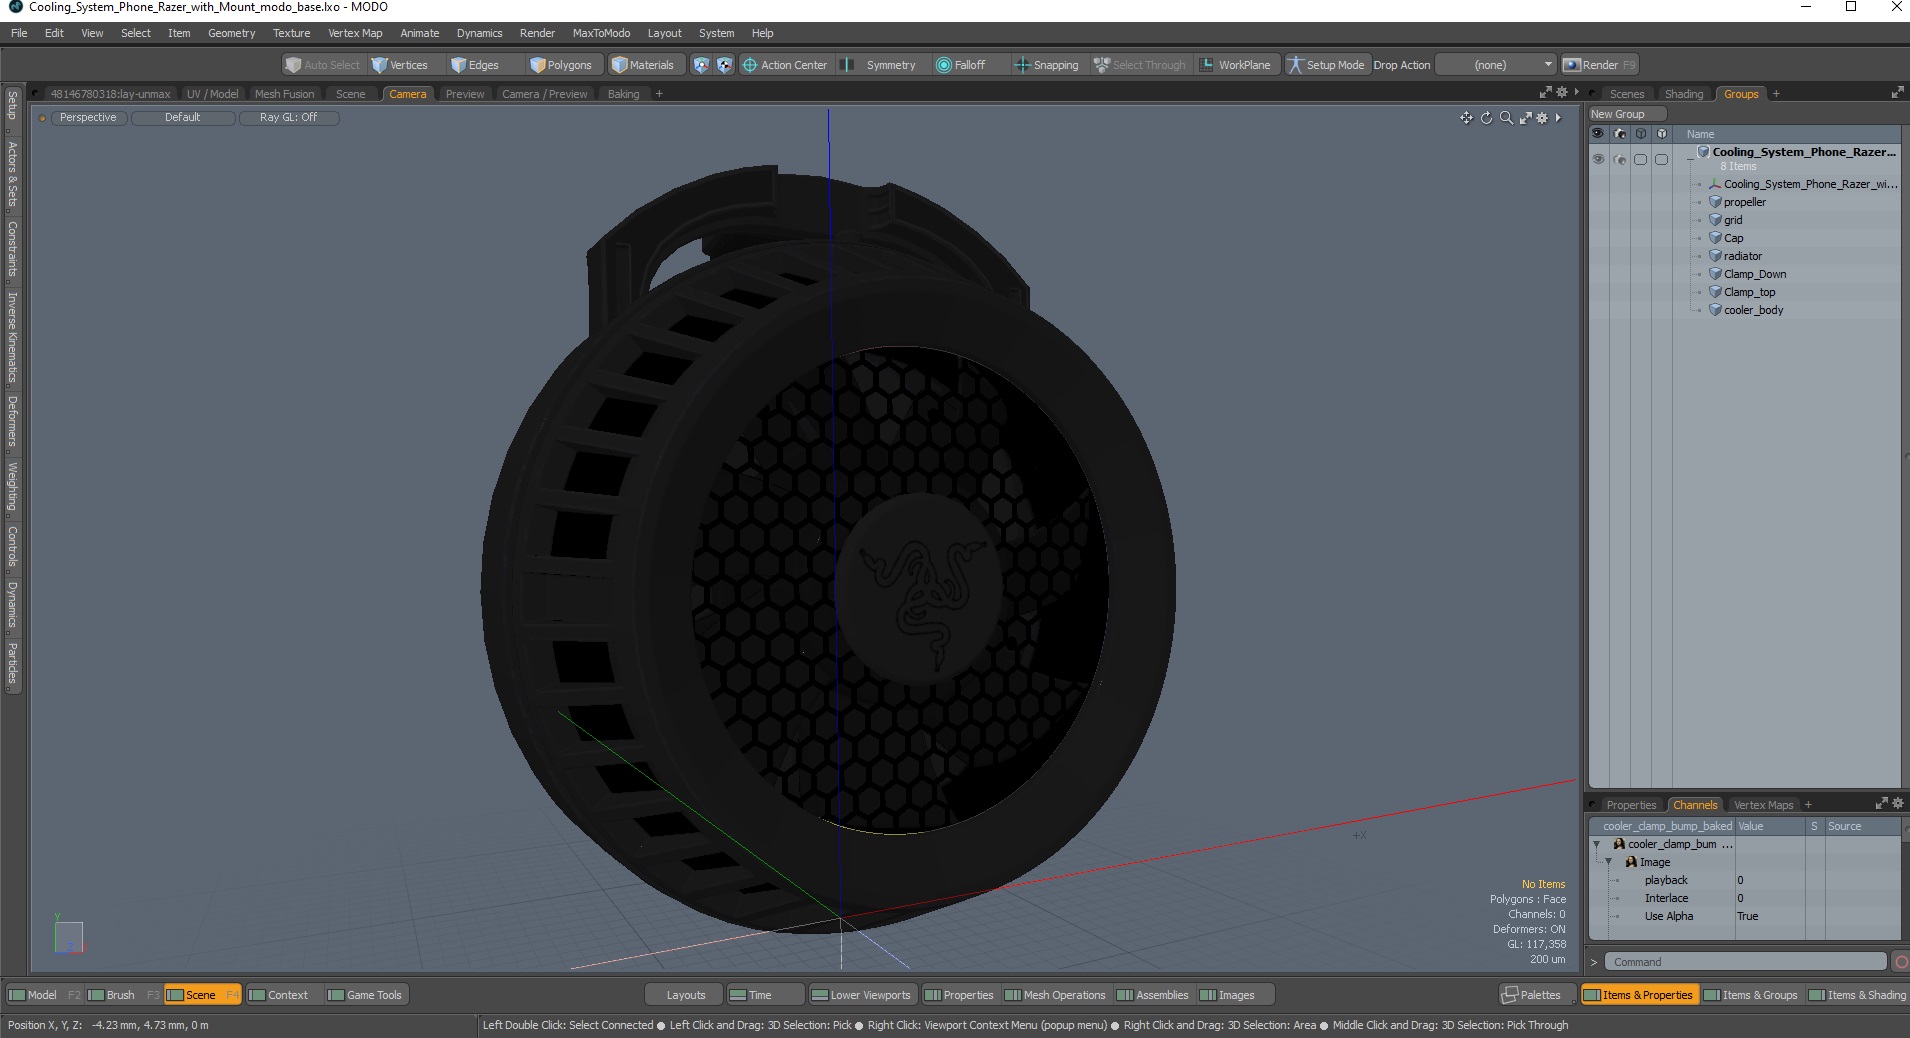Image resolution: width=1910 pixels, height=1038 pixels.
Task: Switch to the Mesh Fusion tab
Action: (284, 94)
